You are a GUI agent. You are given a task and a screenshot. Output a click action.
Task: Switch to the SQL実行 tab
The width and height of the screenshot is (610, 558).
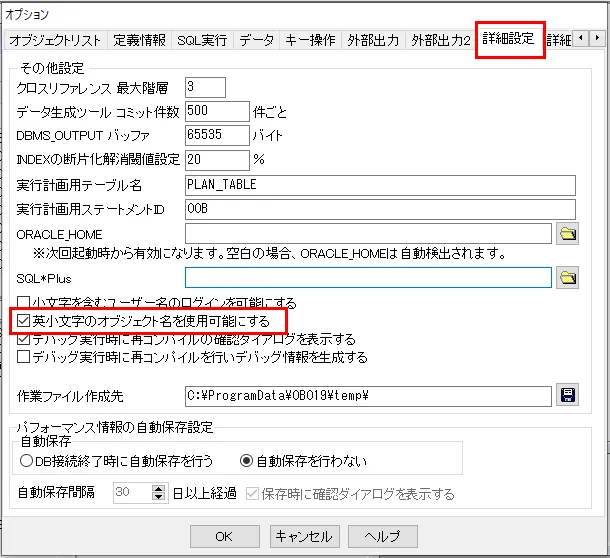202,40
